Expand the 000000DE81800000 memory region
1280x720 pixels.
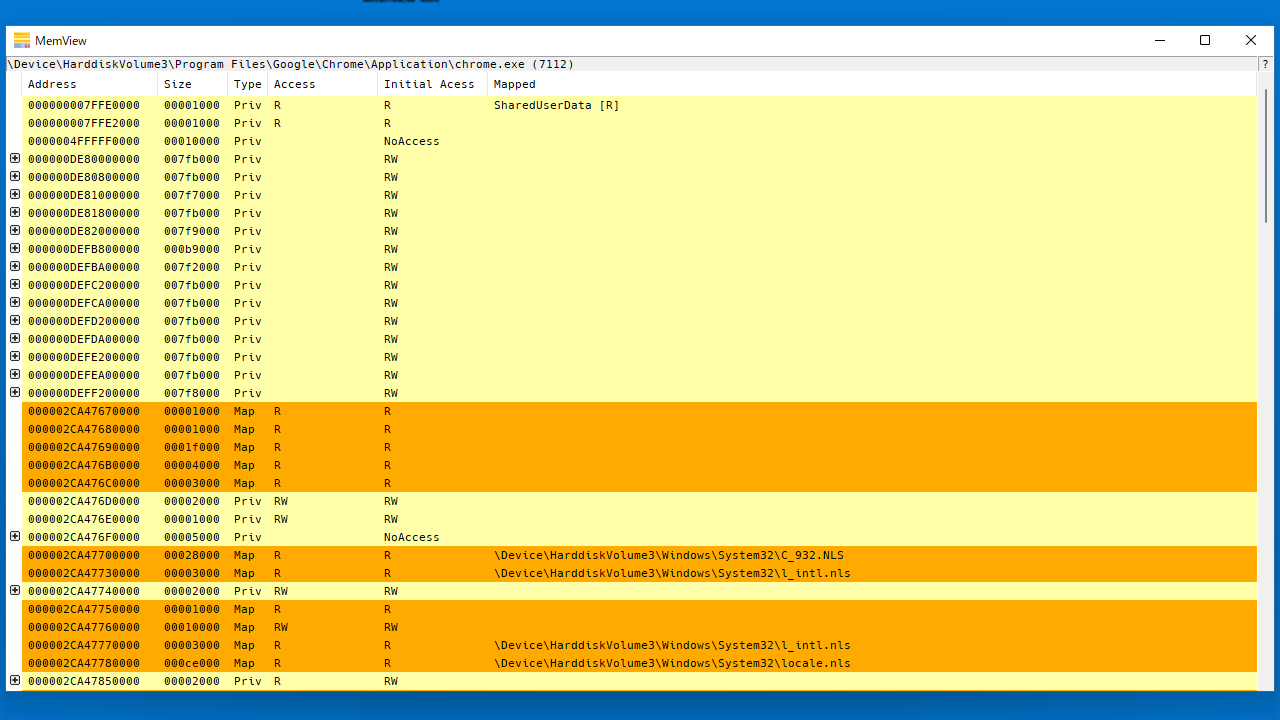point(15,213)
